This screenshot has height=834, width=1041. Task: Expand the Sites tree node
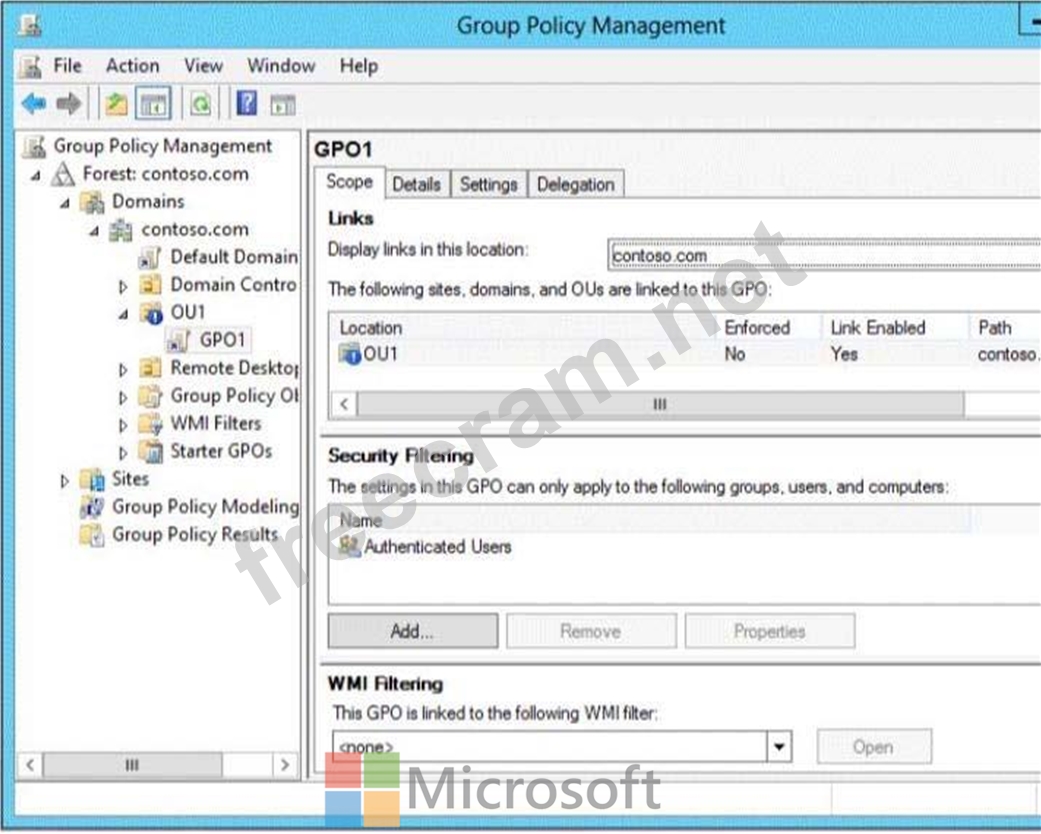(x=64, y=481)
